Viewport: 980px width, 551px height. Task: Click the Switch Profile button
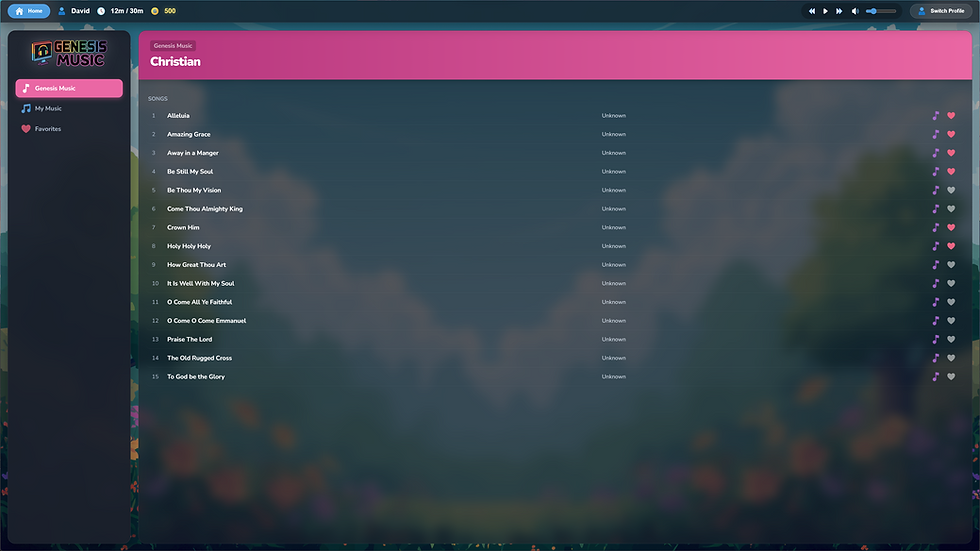coord(941,11)
